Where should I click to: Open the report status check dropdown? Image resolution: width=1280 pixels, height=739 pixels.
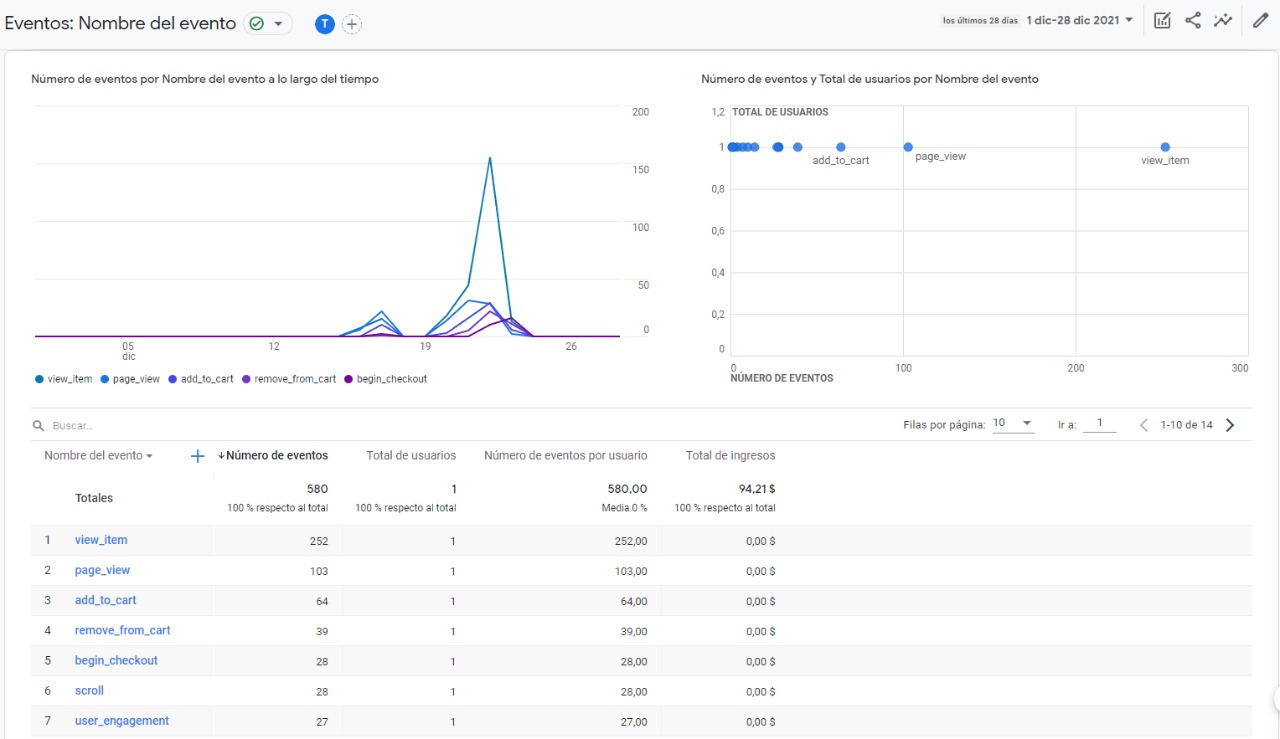point(268,23)
